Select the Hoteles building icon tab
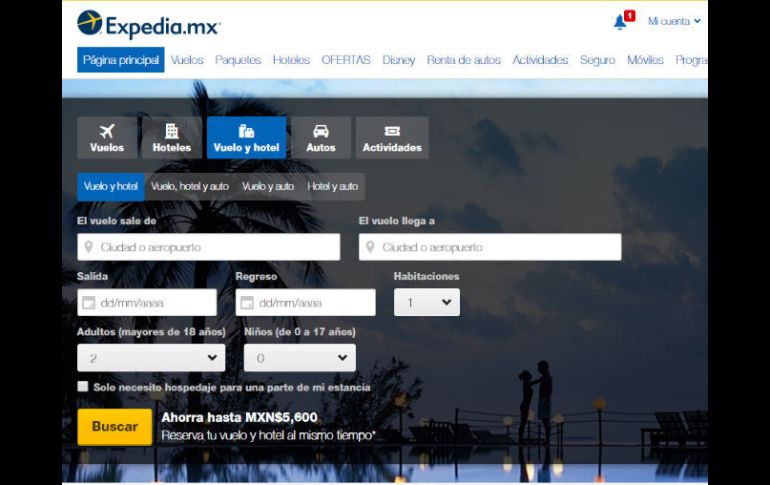770x485 pixels. click(x=171, y=138)
